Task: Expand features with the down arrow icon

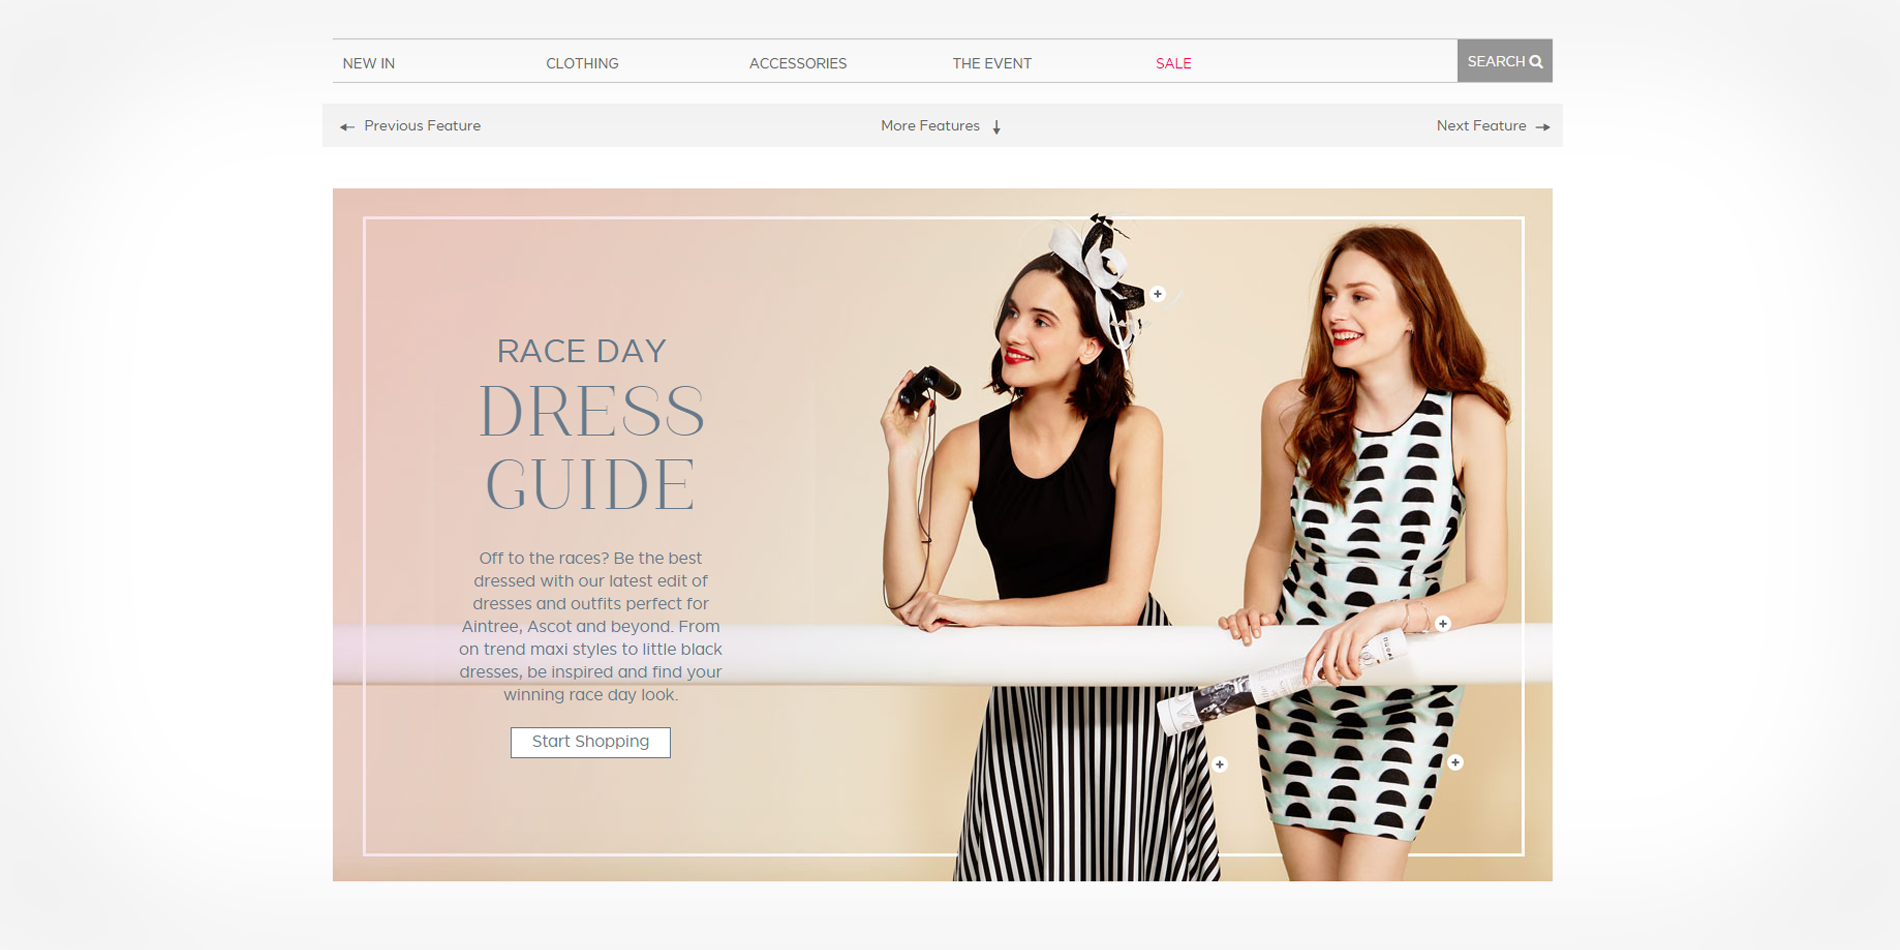Action: pos(996,127)
